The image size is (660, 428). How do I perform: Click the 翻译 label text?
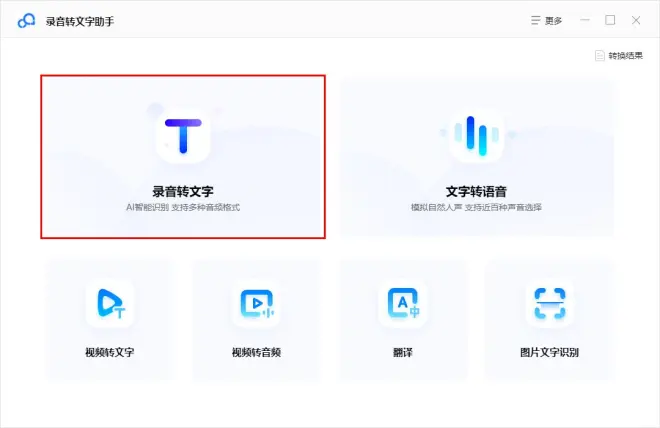tap(403, 353)
